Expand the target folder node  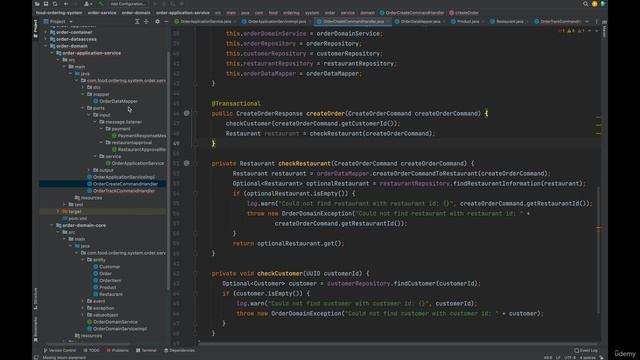(x=58, y=211)
